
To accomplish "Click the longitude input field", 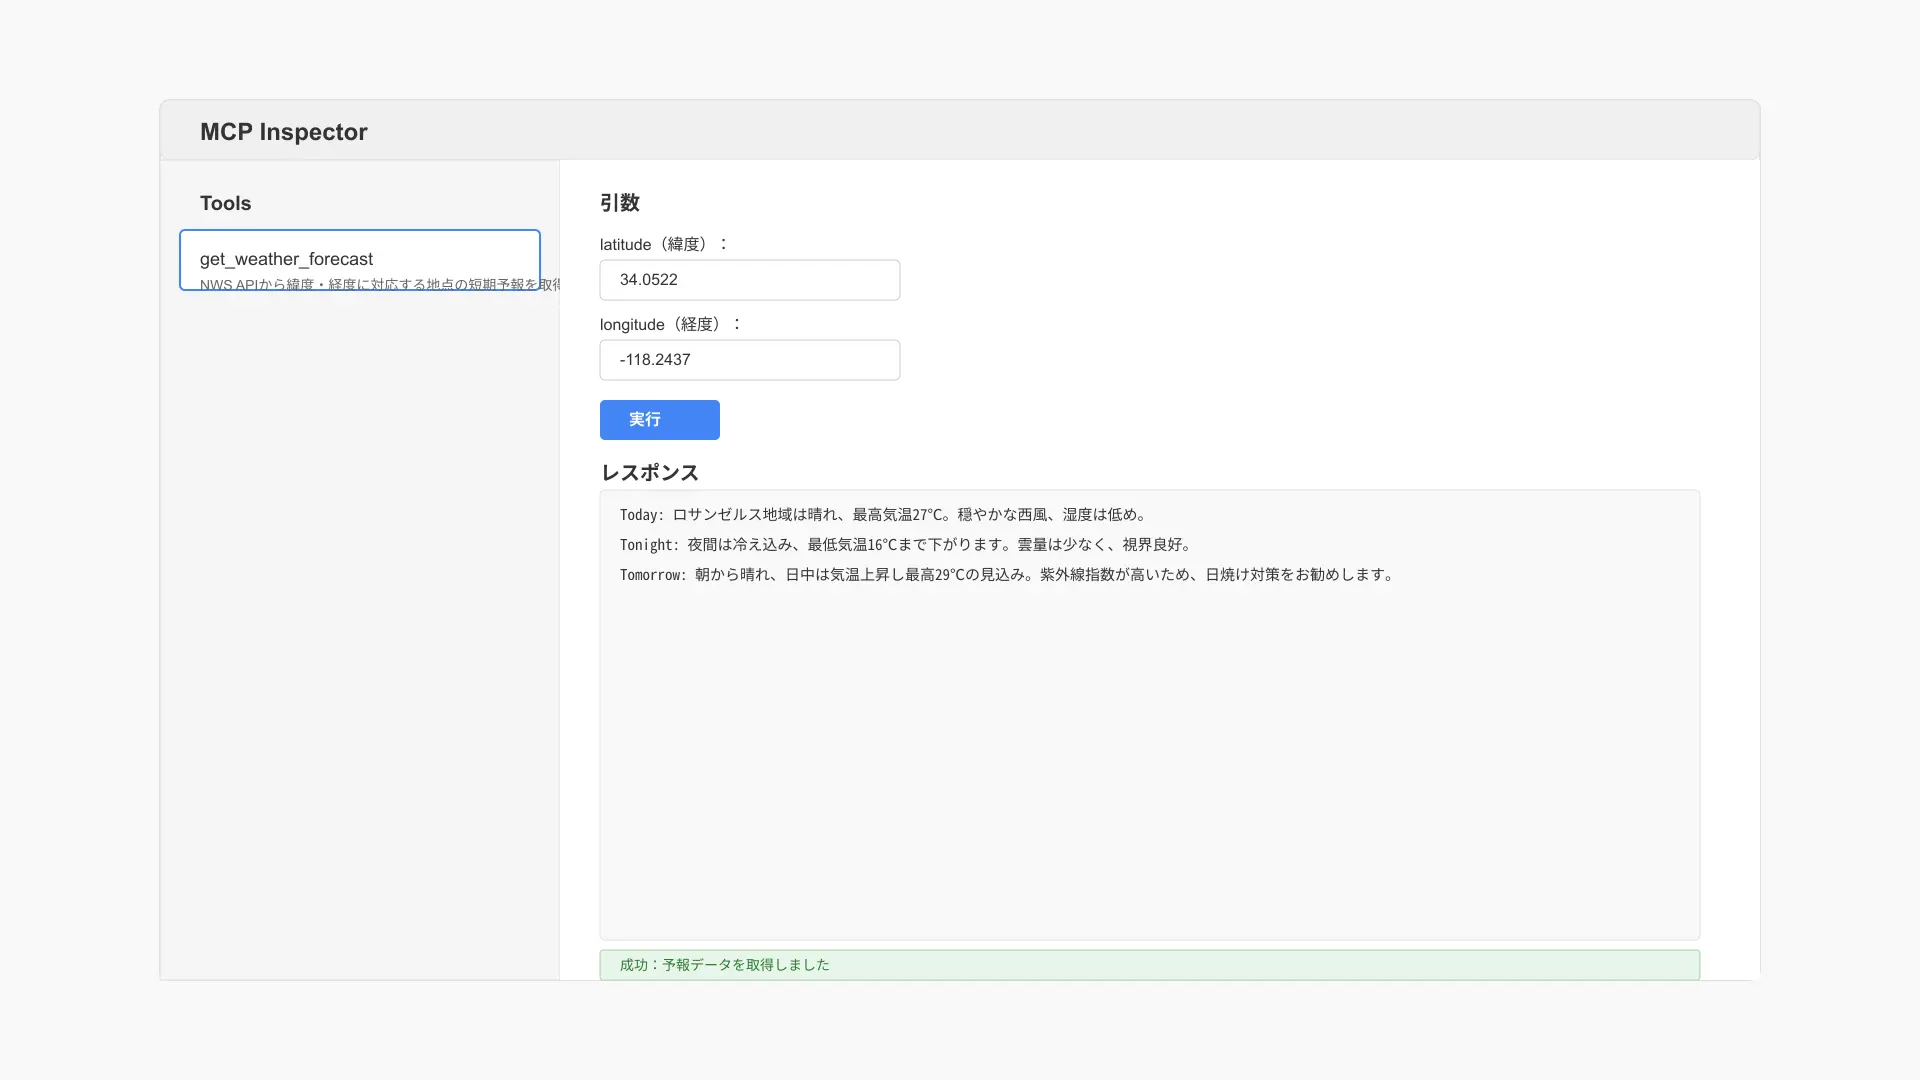I will tap(750, 360).
